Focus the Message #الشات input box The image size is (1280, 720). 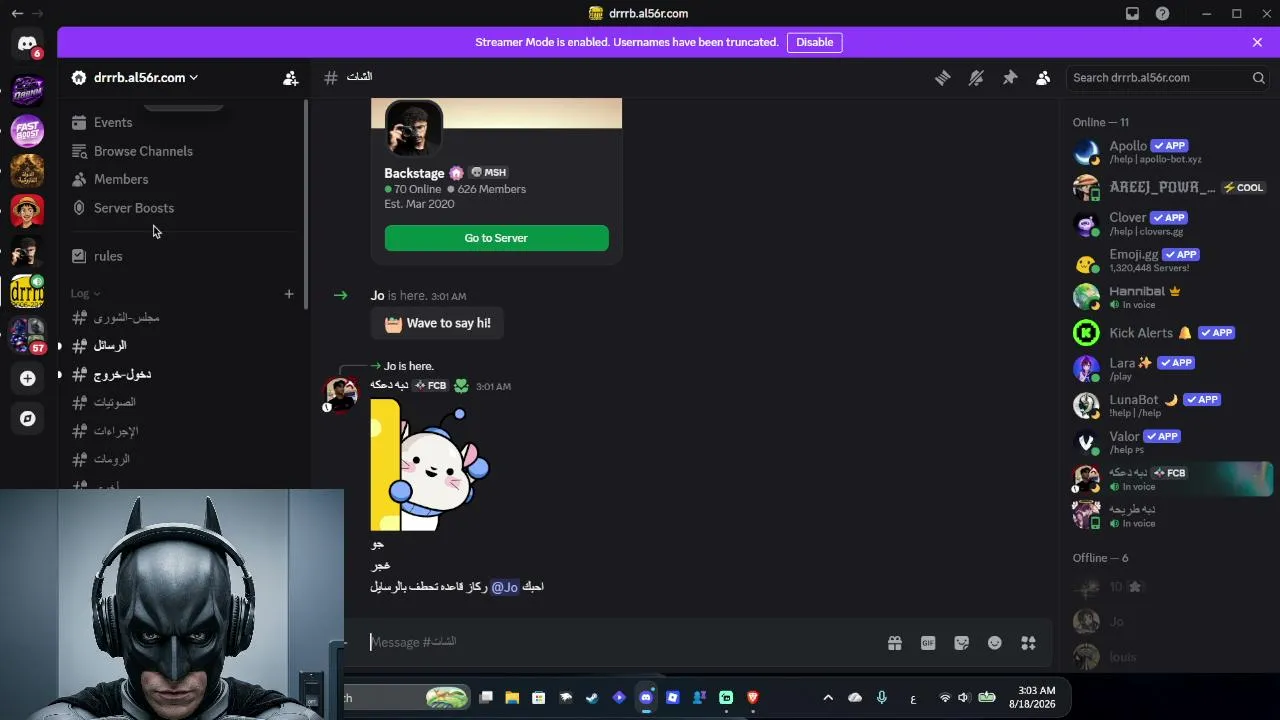pos(620,643)
